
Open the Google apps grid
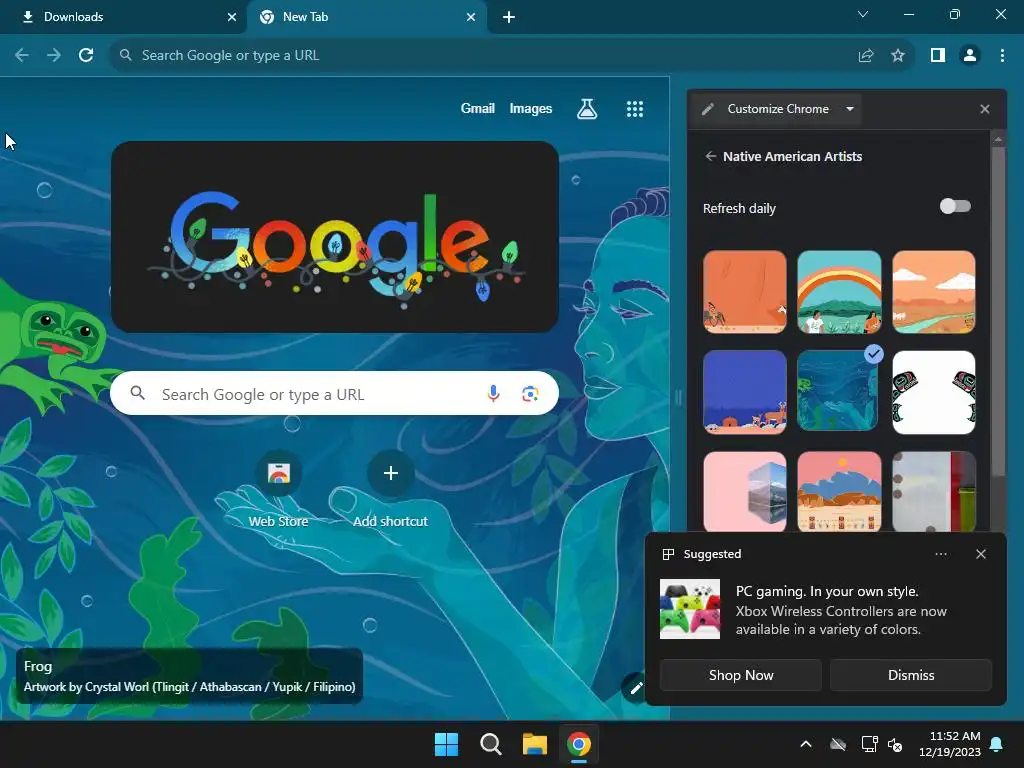pos(635,108)
